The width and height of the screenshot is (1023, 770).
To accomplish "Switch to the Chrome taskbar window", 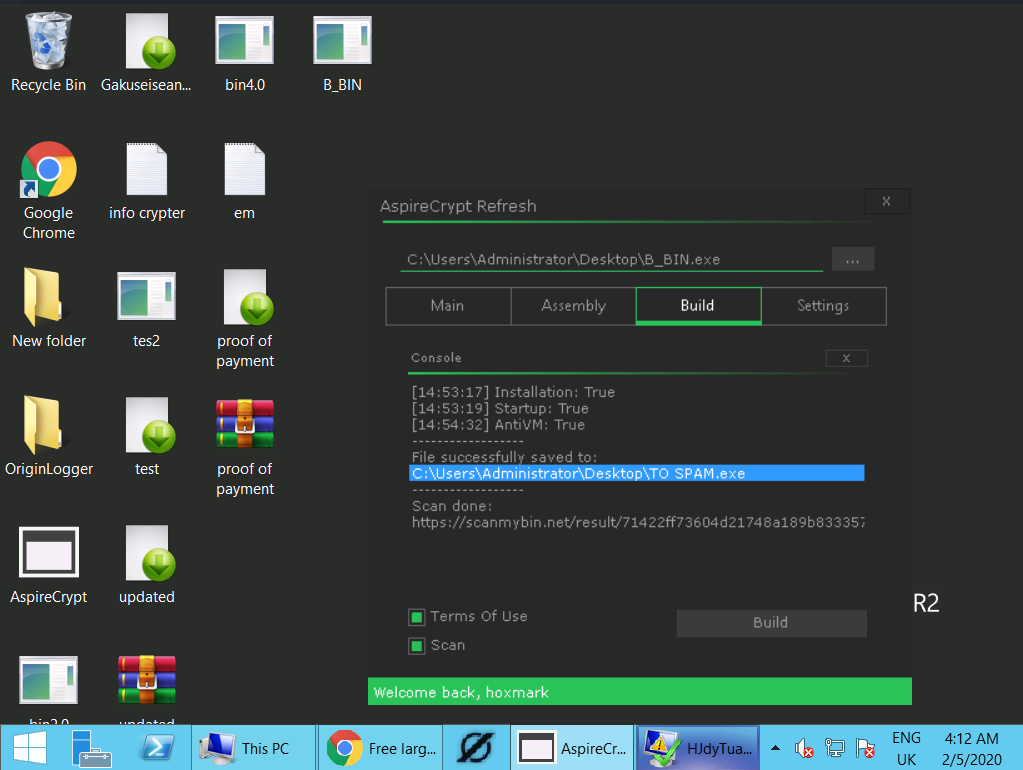I will [x=382, y=748].
